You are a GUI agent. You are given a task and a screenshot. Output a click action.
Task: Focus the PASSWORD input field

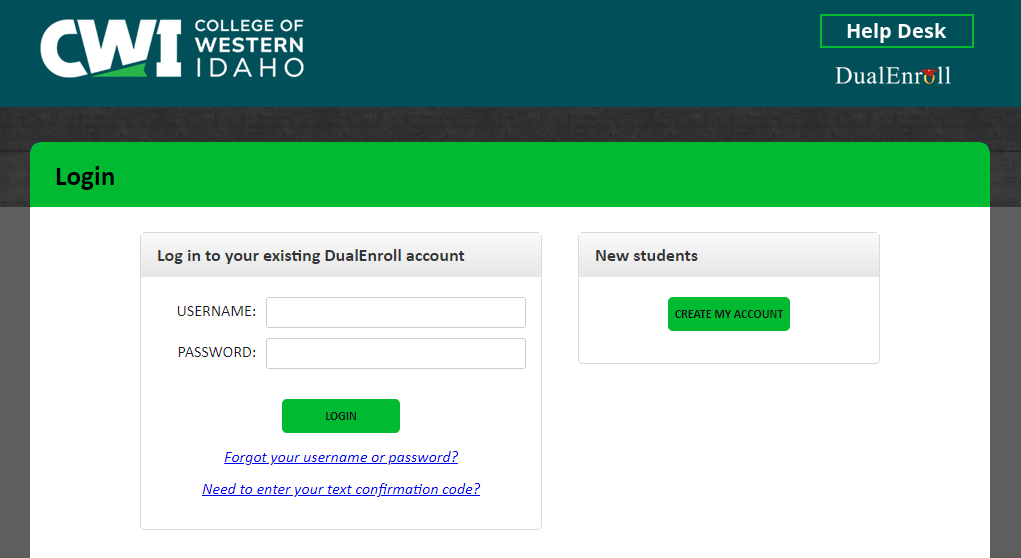[x=396, y=354]
